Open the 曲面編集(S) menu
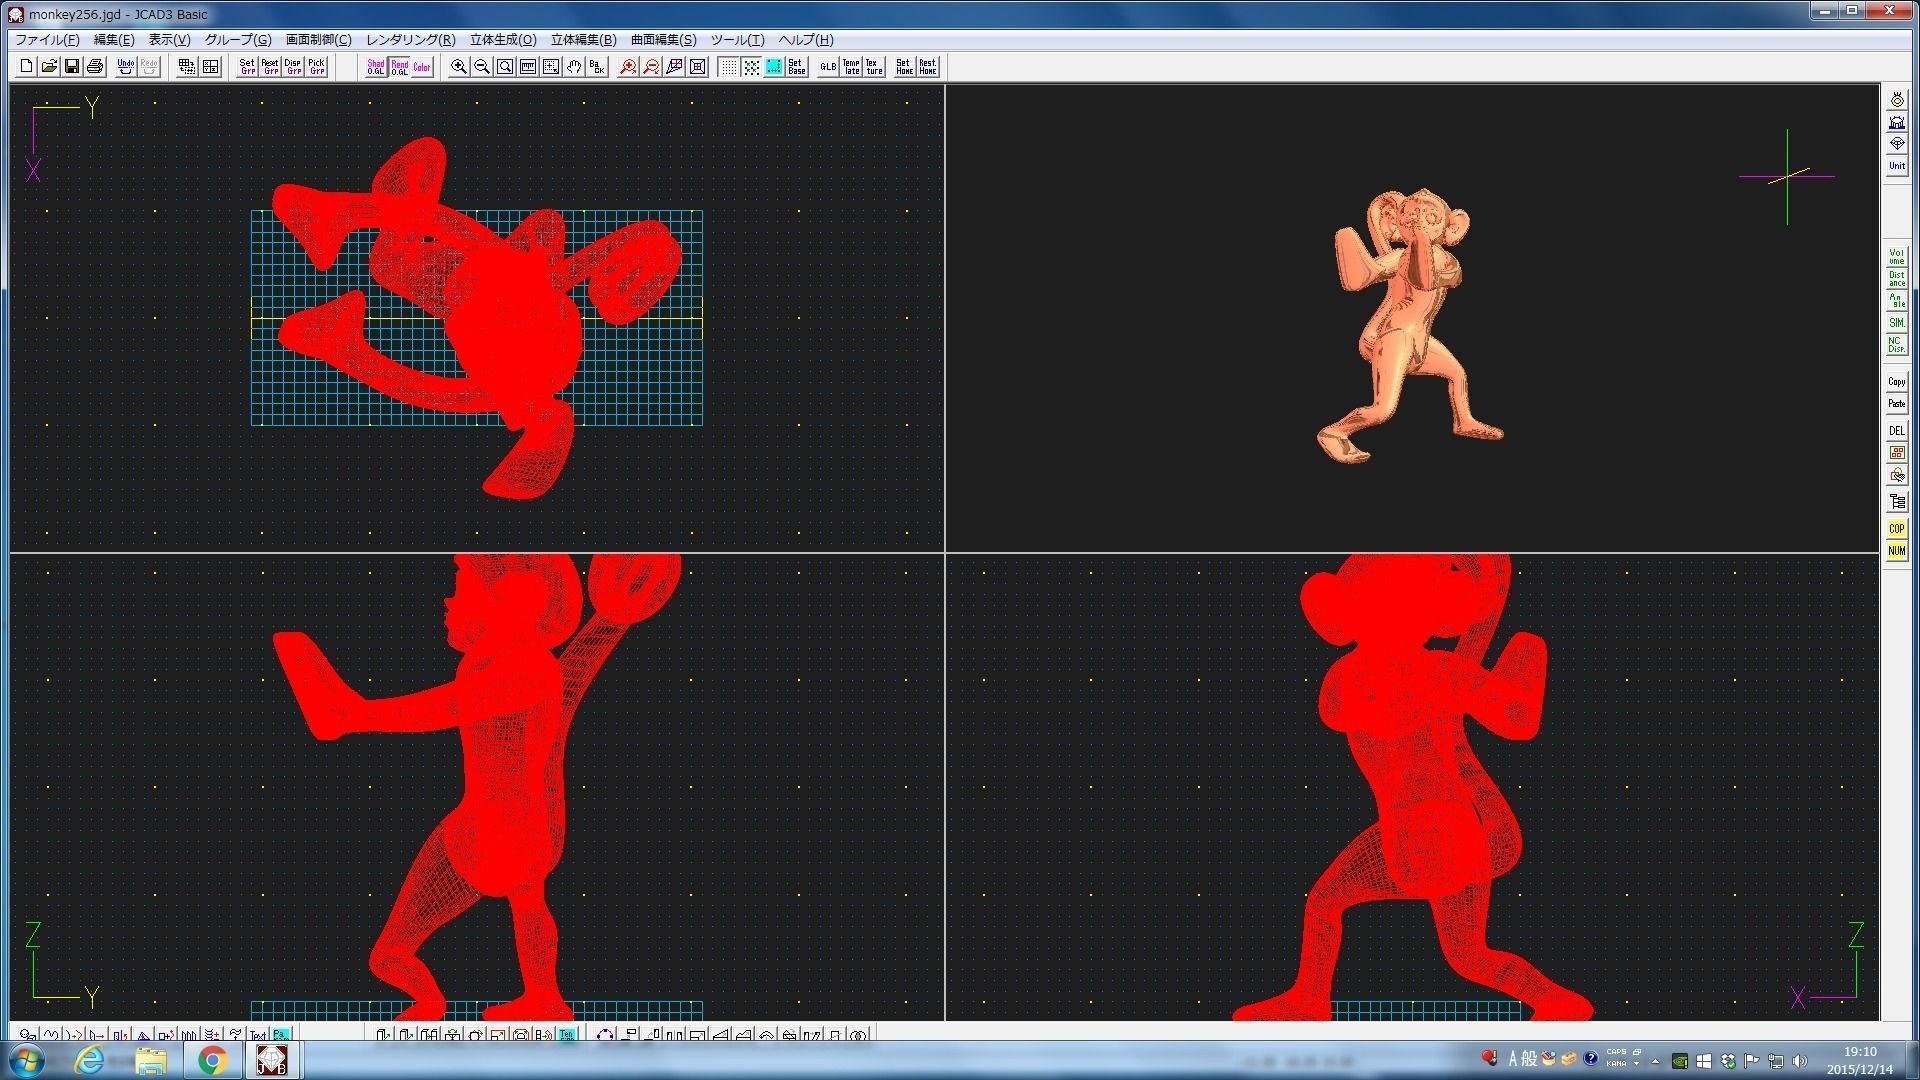Image resolution: width=1920 pixels, height=1080 pixels. pos(663,40)
